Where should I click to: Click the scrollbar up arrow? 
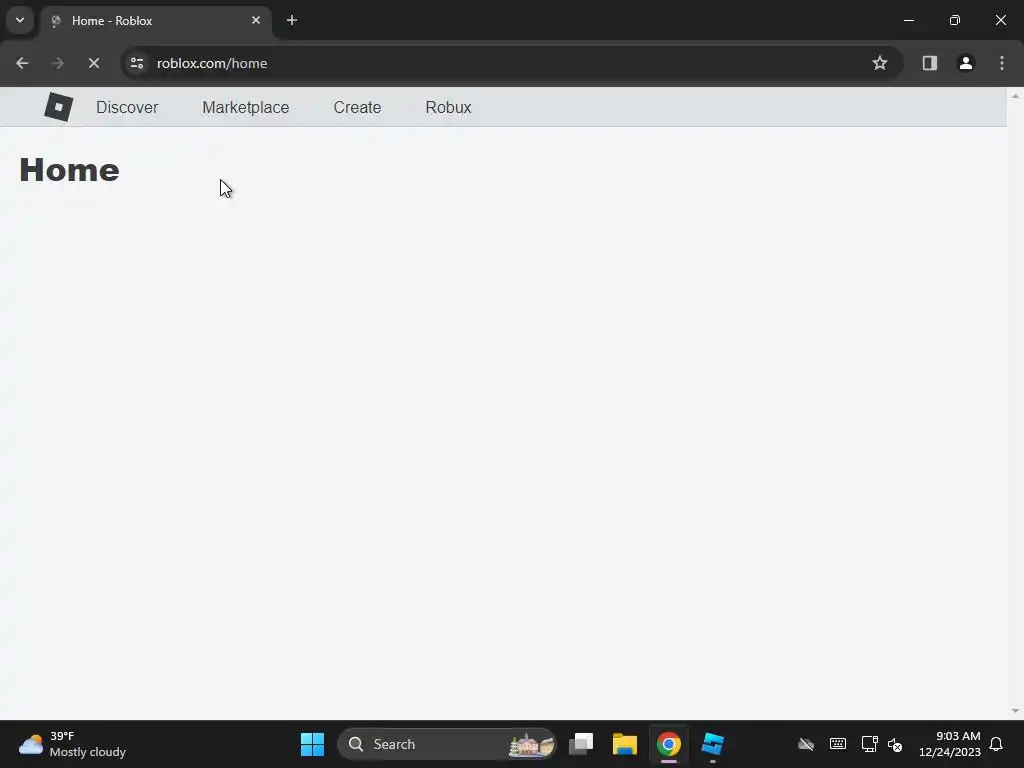pos(1016,96)
